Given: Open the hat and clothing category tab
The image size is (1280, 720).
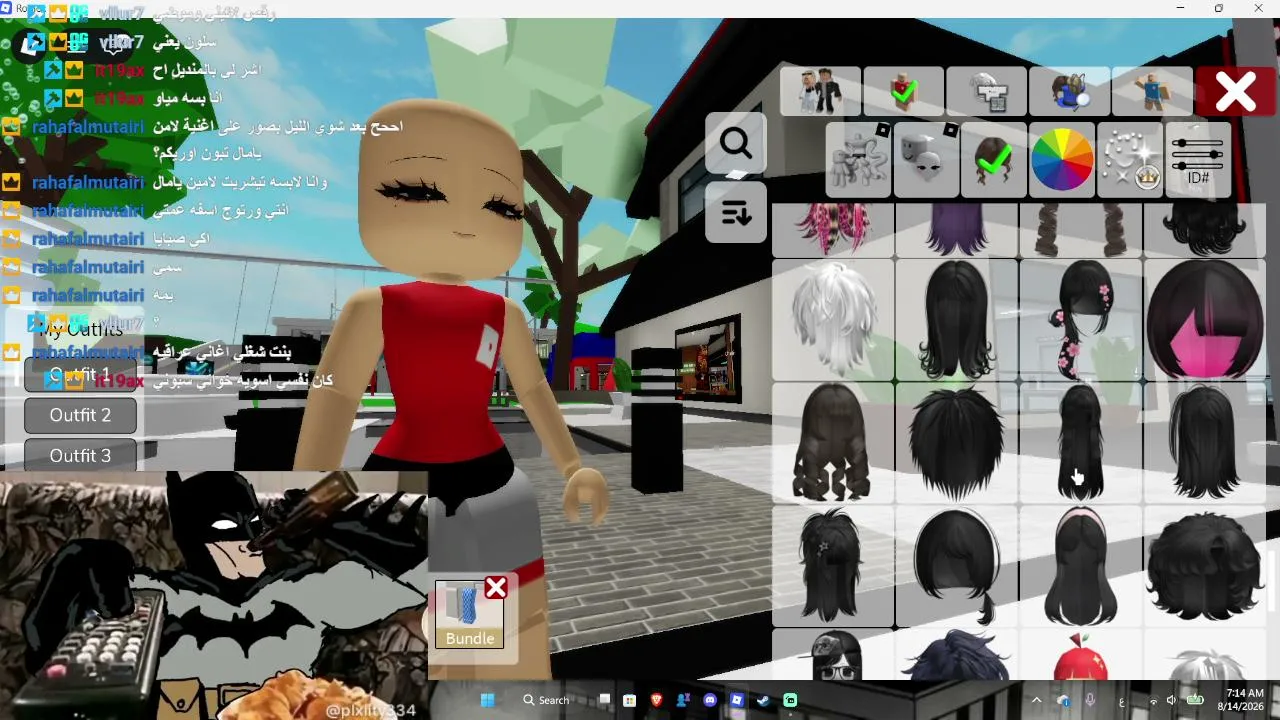Looking at the screenshot, I should coord(986,92).
